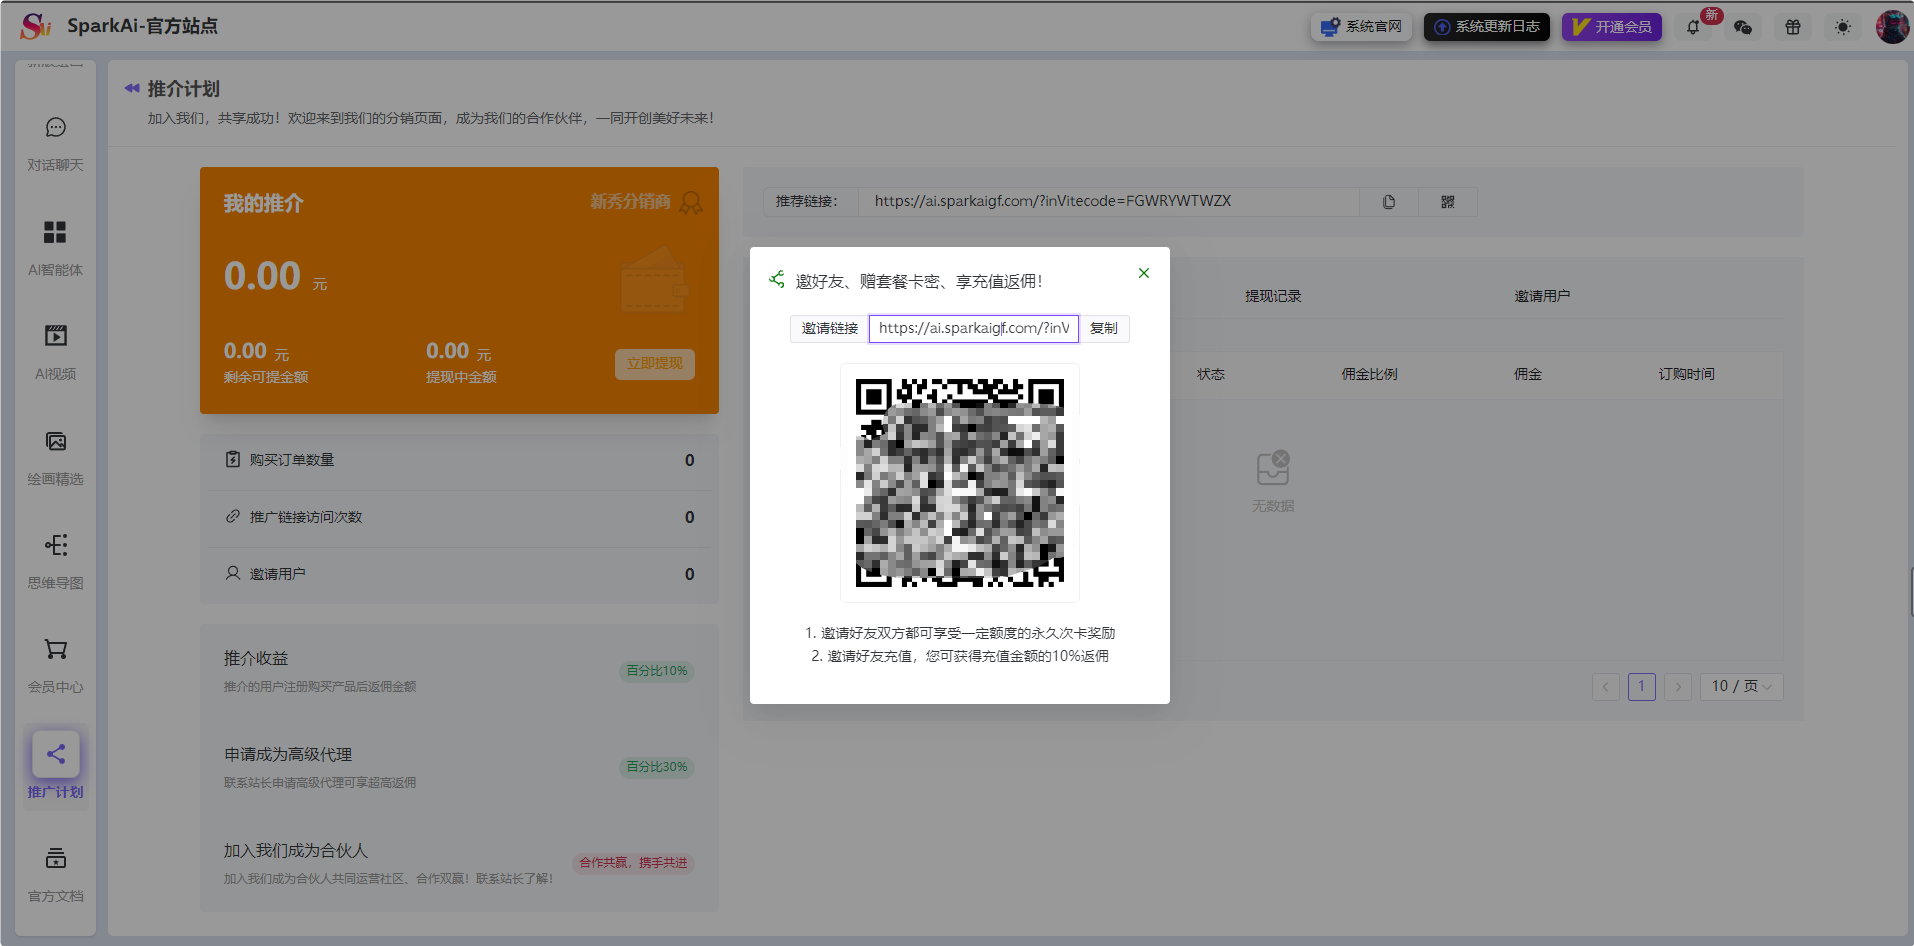Screen dimensions: 1914x946
Task: Select 推广计划 share icon in sidebar
Action: pyautogui.click(x=56, y=754)
